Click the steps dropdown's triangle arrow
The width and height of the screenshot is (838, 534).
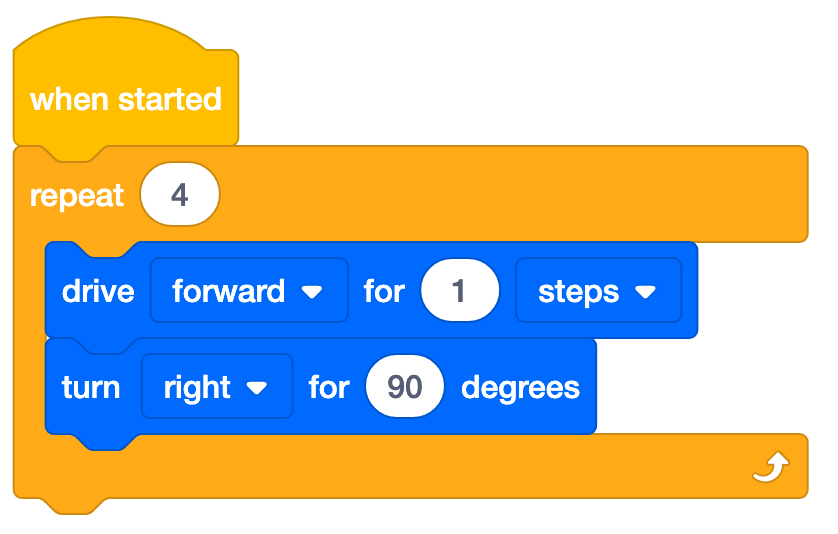(645, 292)
